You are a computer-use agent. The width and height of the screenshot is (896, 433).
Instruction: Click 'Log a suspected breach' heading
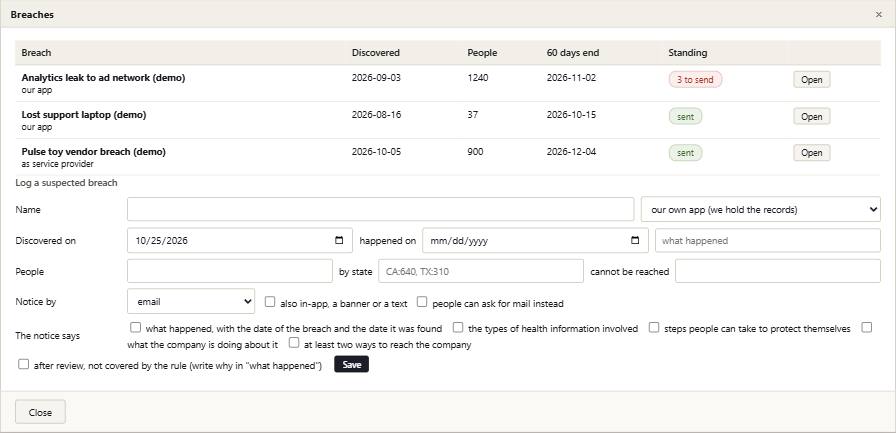tap(66, 183)
